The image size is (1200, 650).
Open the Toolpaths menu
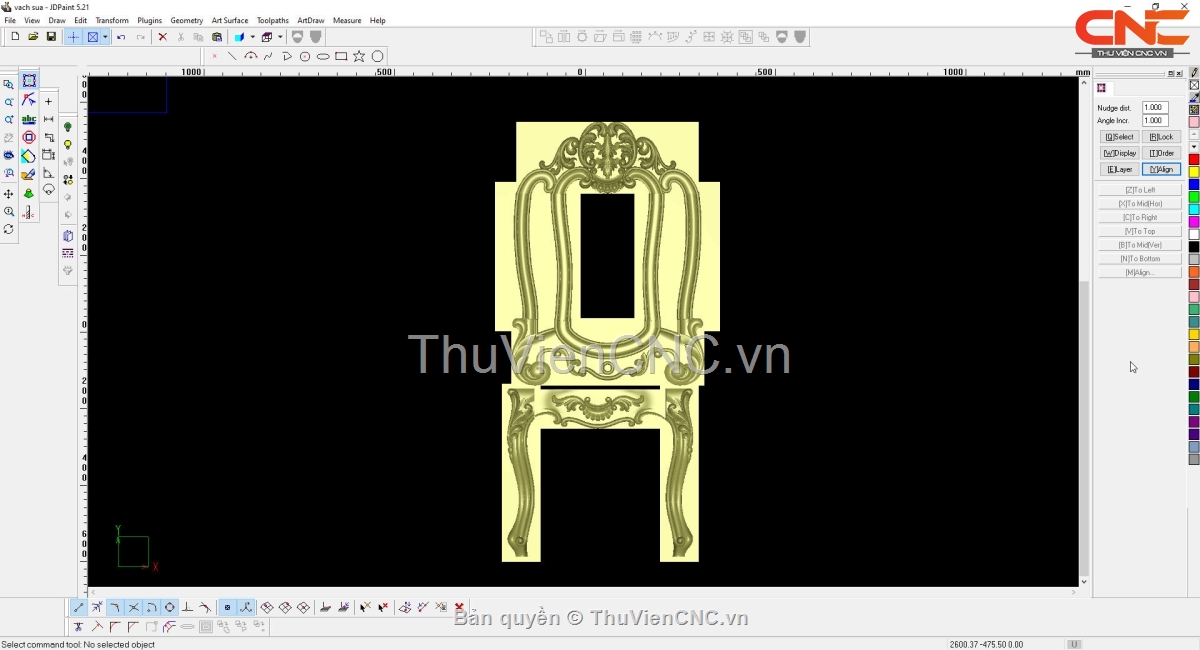(x=272, y=20)
